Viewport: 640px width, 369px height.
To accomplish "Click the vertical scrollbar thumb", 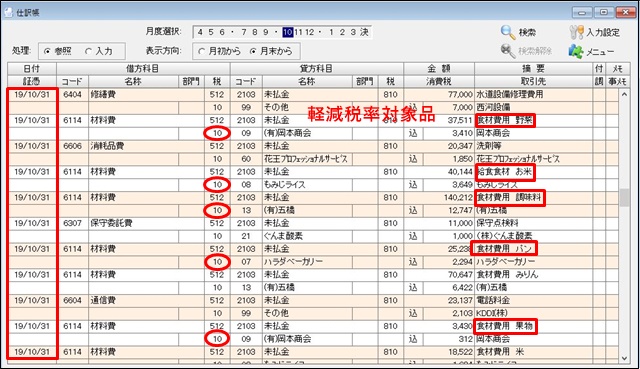I will [x=624, y=197].
